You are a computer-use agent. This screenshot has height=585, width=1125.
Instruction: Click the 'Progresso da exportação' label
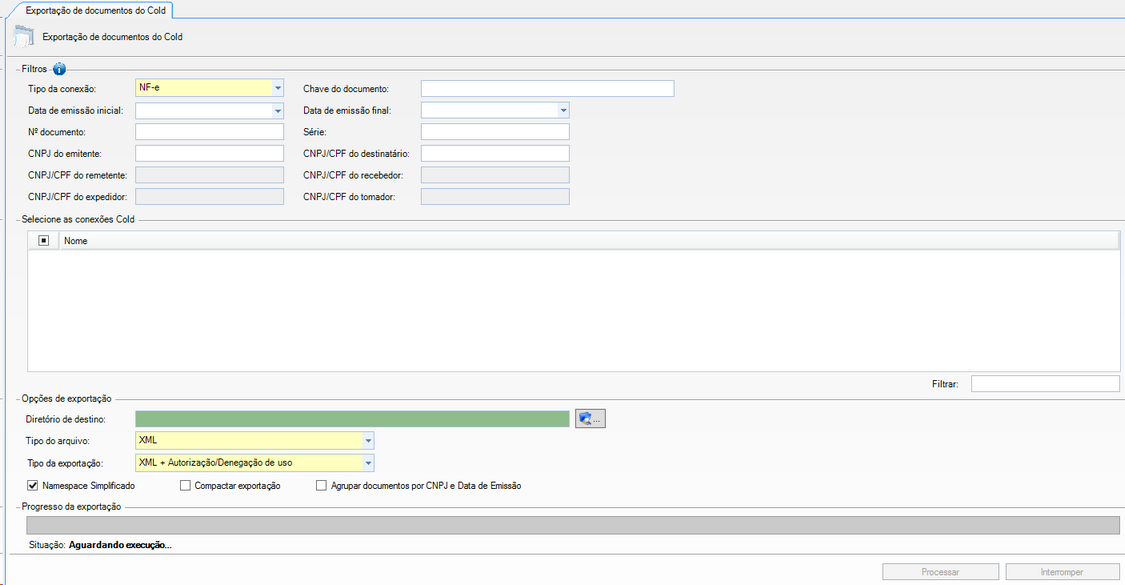coord(71,507)
